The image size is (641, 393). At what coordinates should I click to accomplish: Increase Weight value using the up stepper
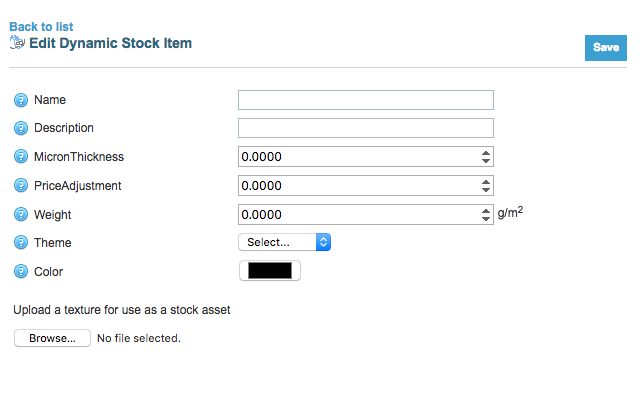(486, 211)
